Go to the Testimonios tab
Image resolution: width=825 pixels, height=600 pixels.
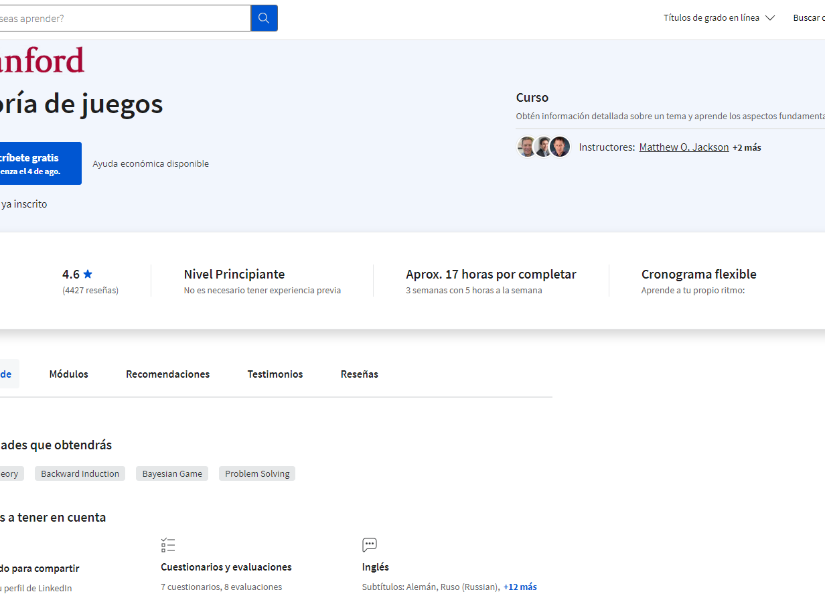pos(275,374)
